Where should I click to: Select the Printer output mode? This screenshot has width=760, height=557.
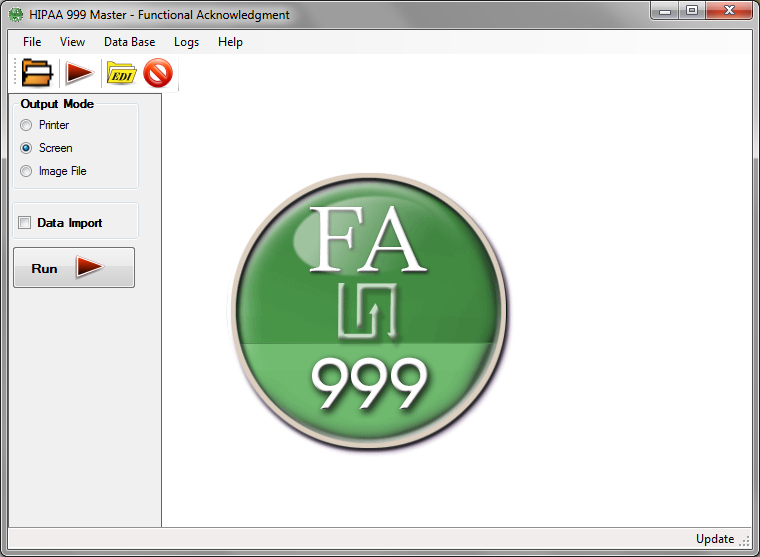pyautogui.click(x=26, y=125)
